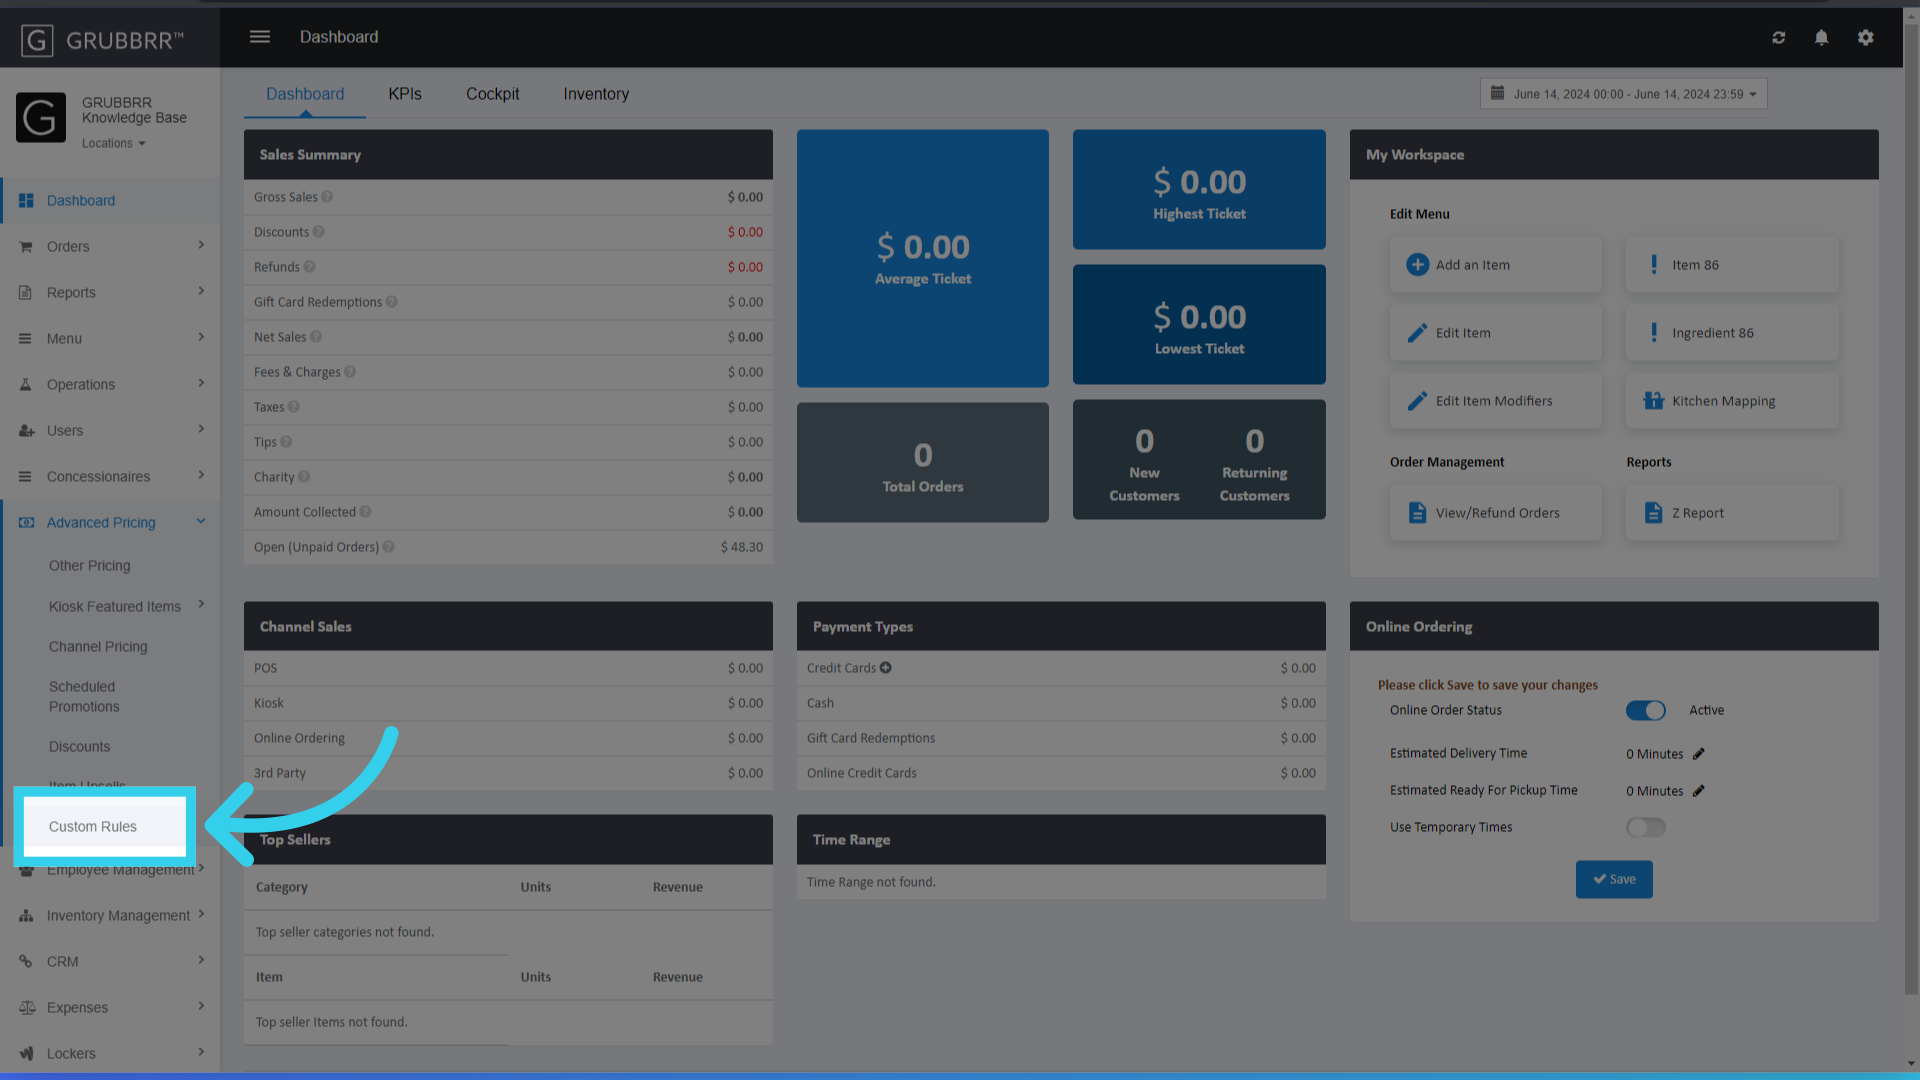This screenshot has width=1920, height=1080.
Task: Open settings with the gear icon
Action: point(1865,37)
